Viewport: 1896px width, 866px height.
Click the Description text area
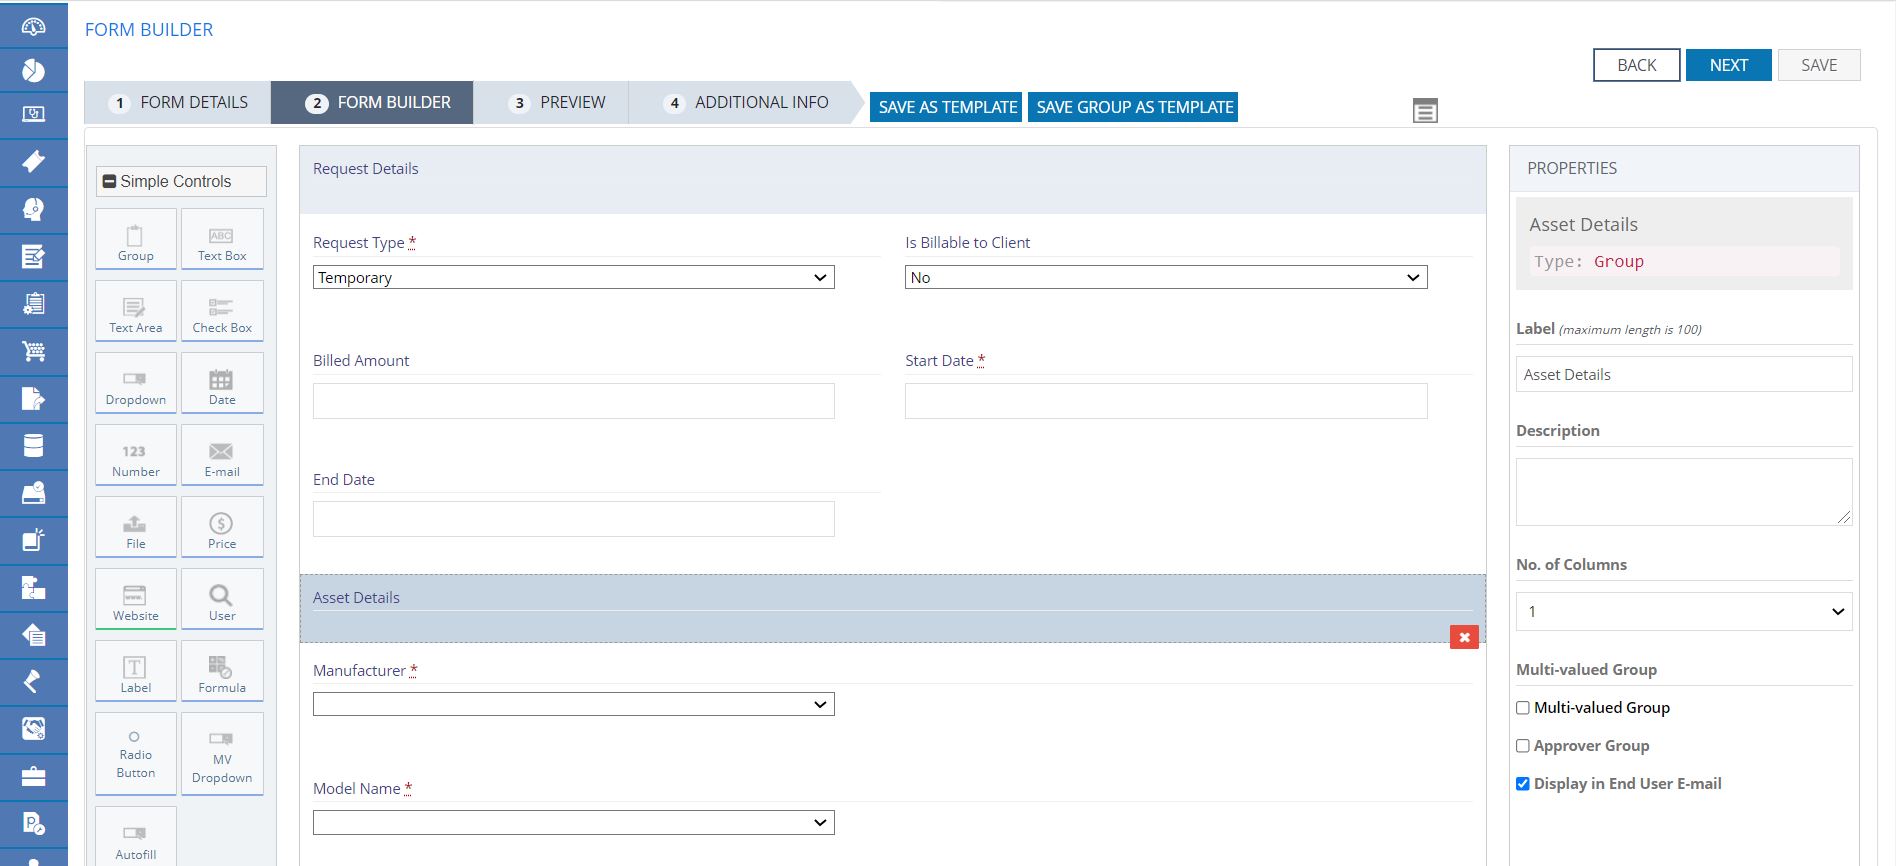[x=1684, y=492]
